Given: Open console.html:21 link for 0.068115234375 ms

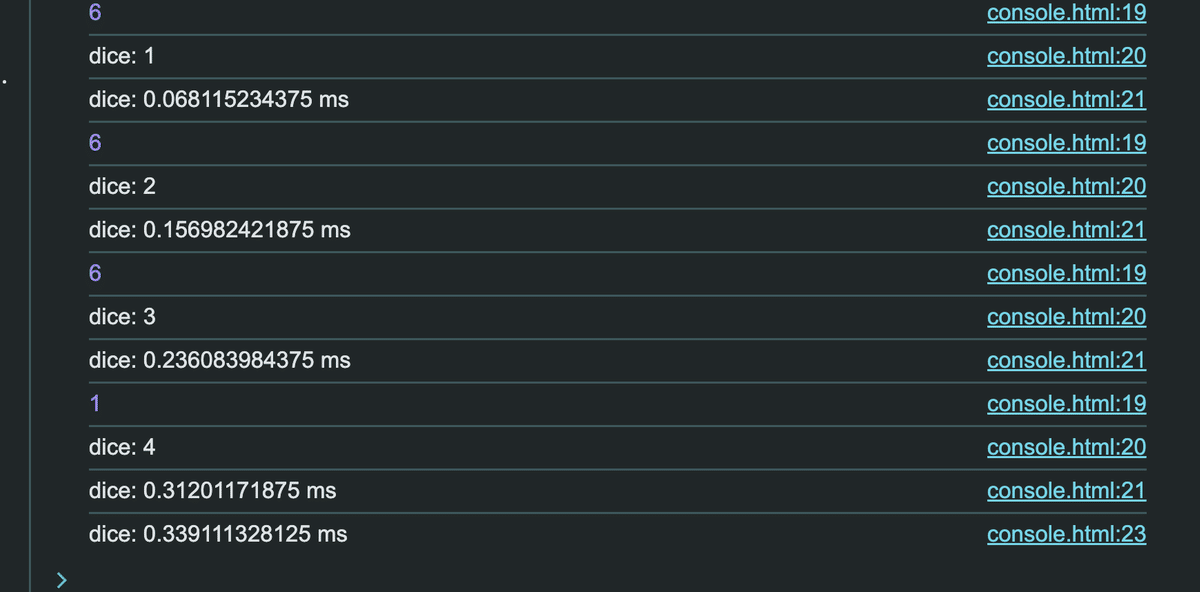Looking at the screenshot, I should (1066, 100).
